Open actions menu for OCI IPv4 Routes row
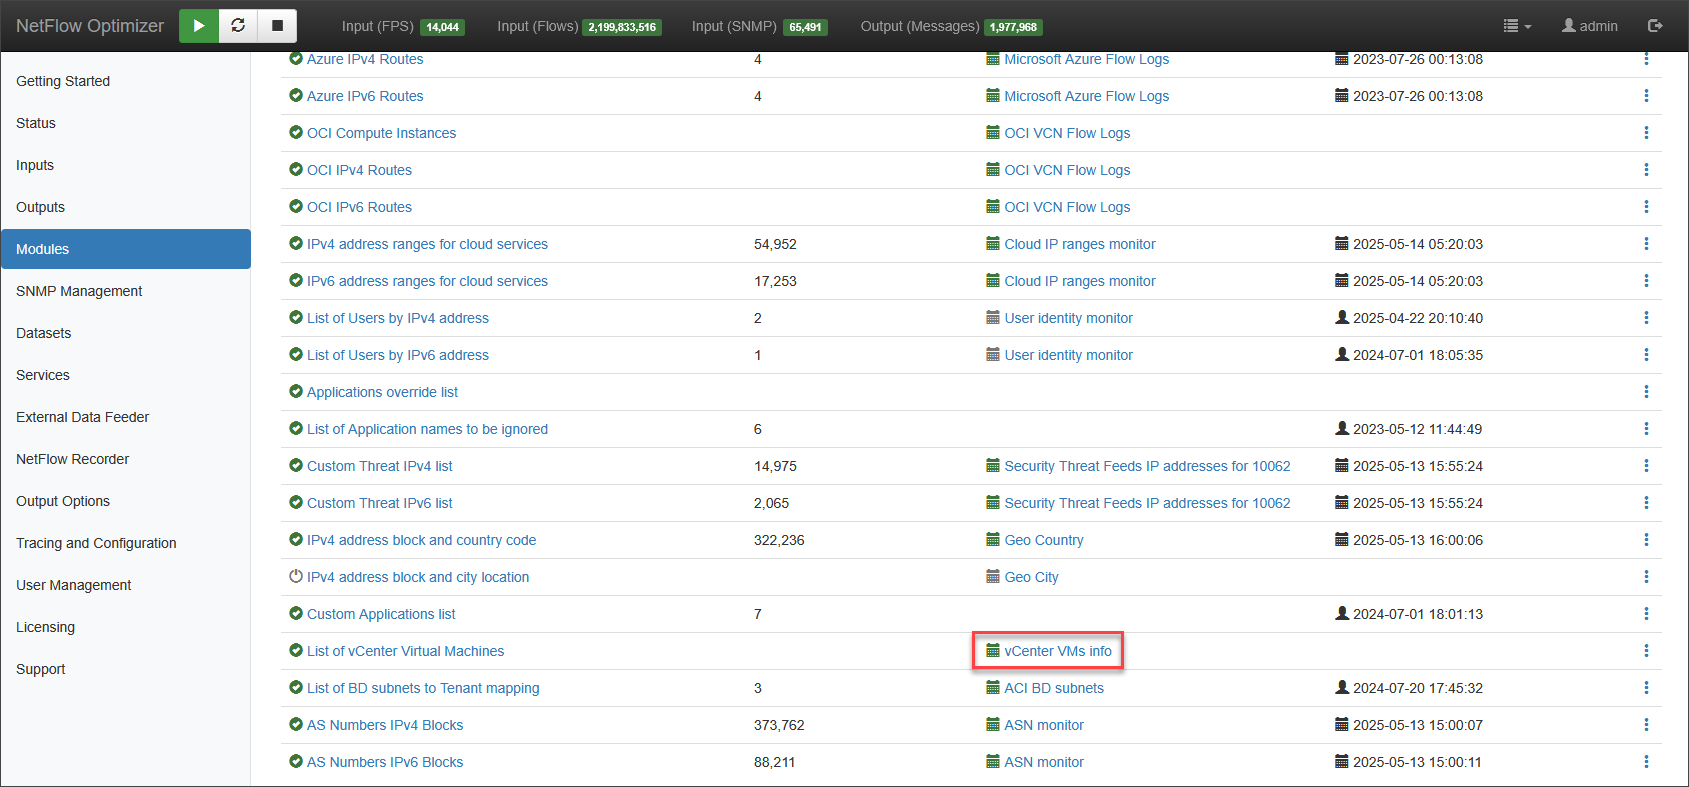Screen dimensions: 1689x787 tap(1646, 170)
